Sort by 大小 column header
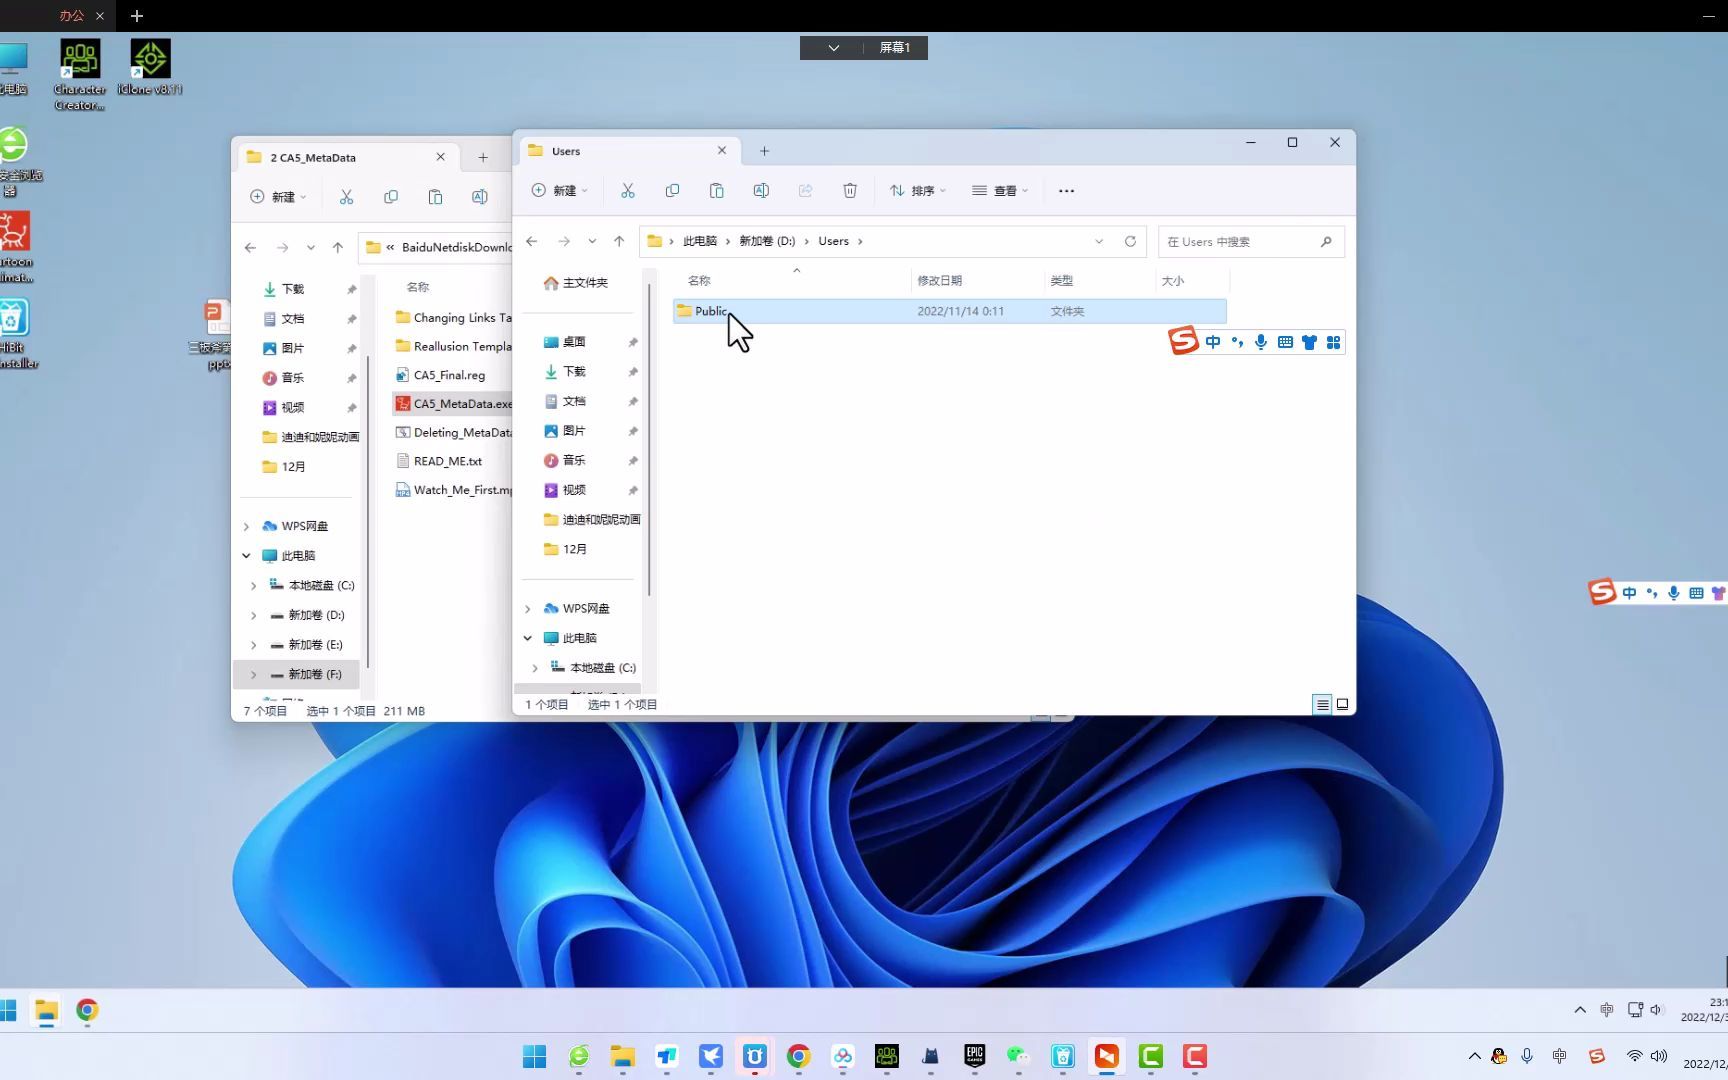This screenshot has width=1728, height=1080. pyautogui.click(x=1172, y=281)
